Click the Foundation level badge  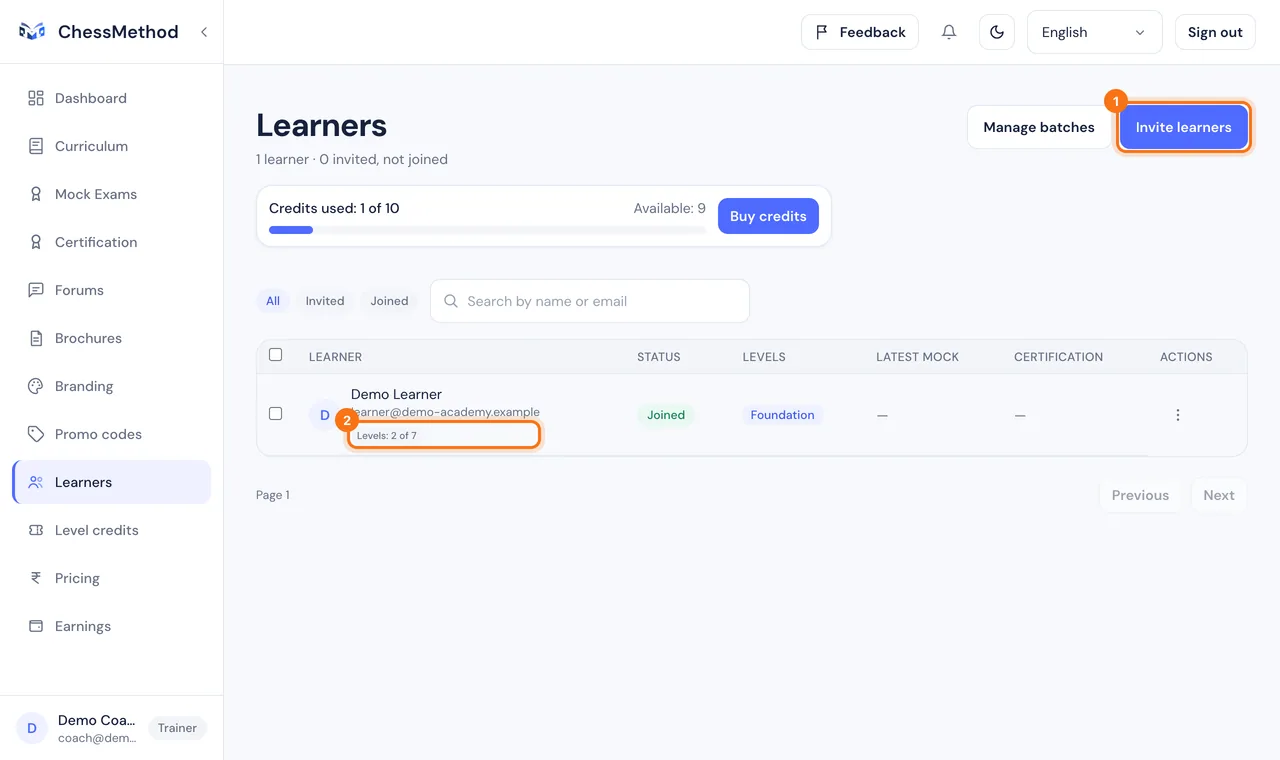tap(782, 415)
